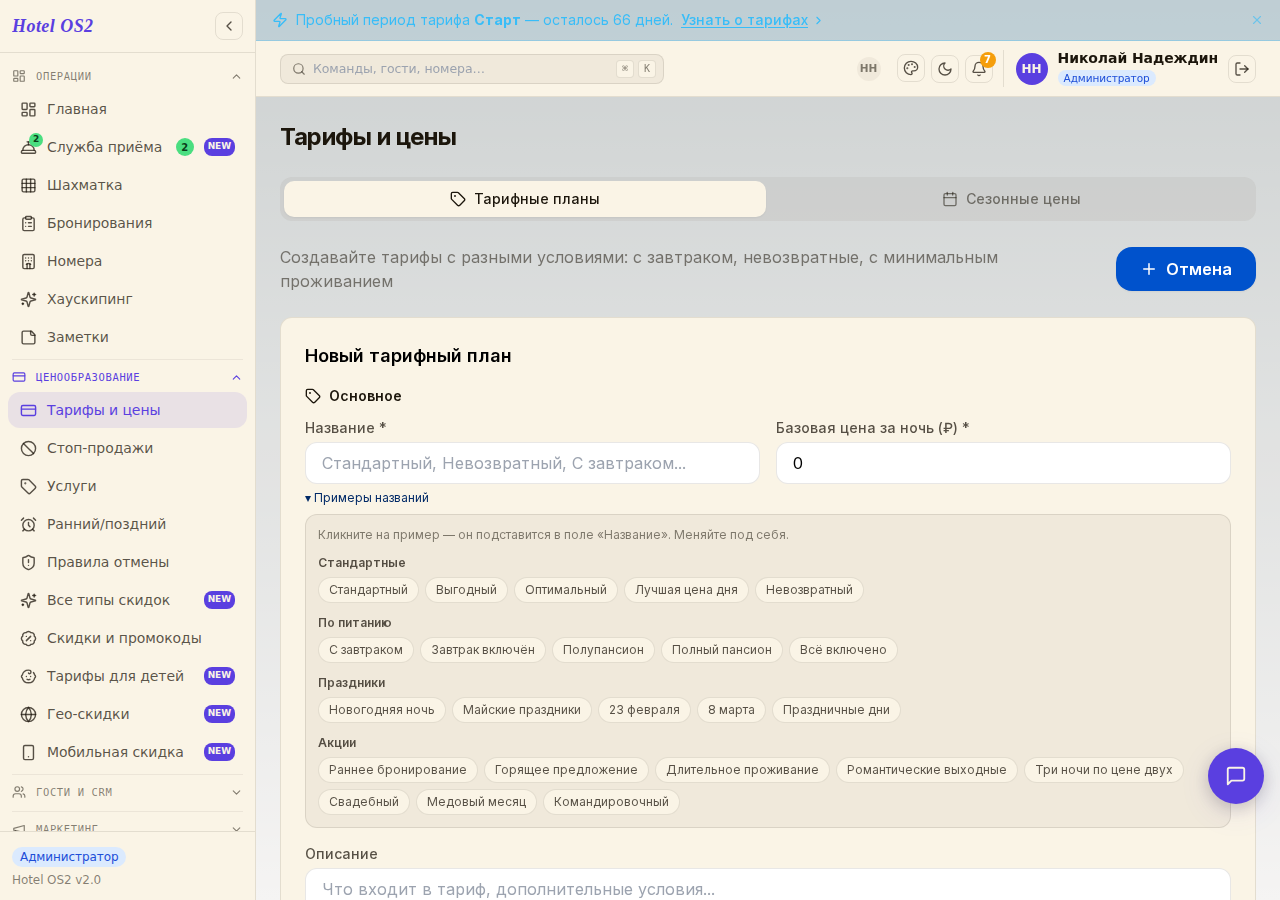The image size is (1280, 900).
Task: Open Заметки note icon
Action: pos(28,337)
